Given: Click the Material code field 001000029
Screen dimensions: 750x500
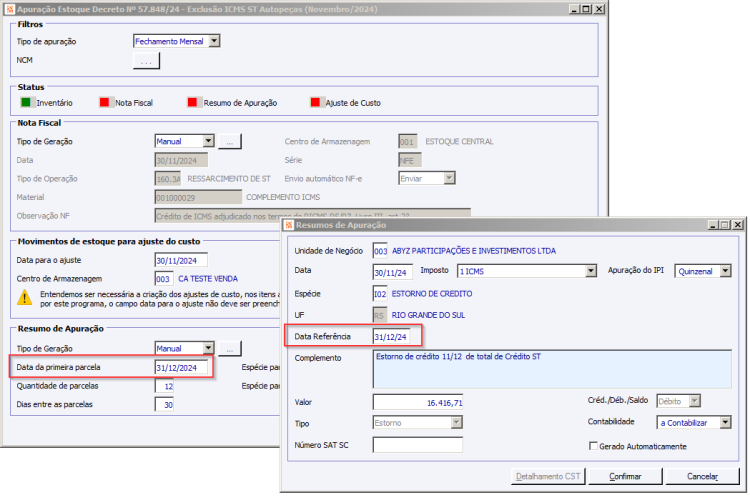Looking at the screenshot, I should tap(198, 197).
